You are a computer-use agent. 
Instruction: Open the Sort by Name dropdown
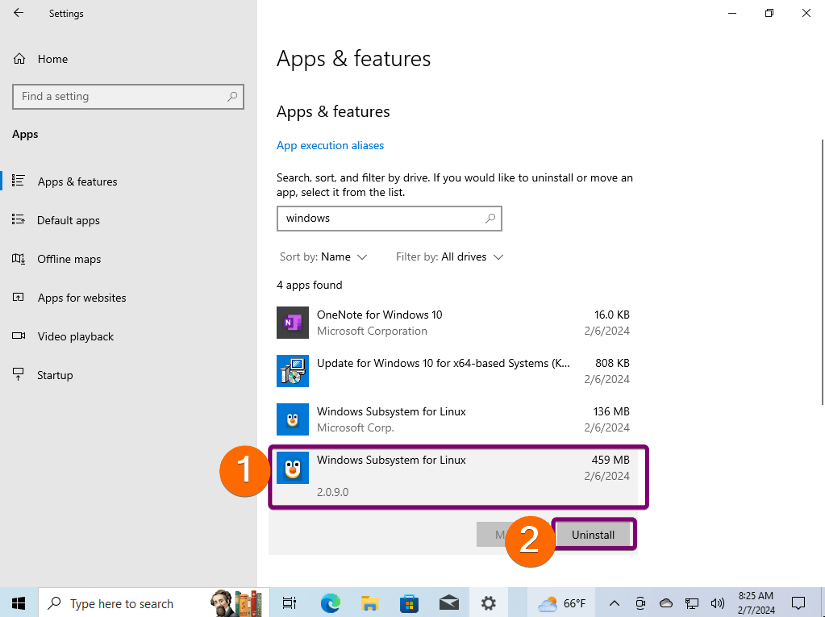(323, 257)
